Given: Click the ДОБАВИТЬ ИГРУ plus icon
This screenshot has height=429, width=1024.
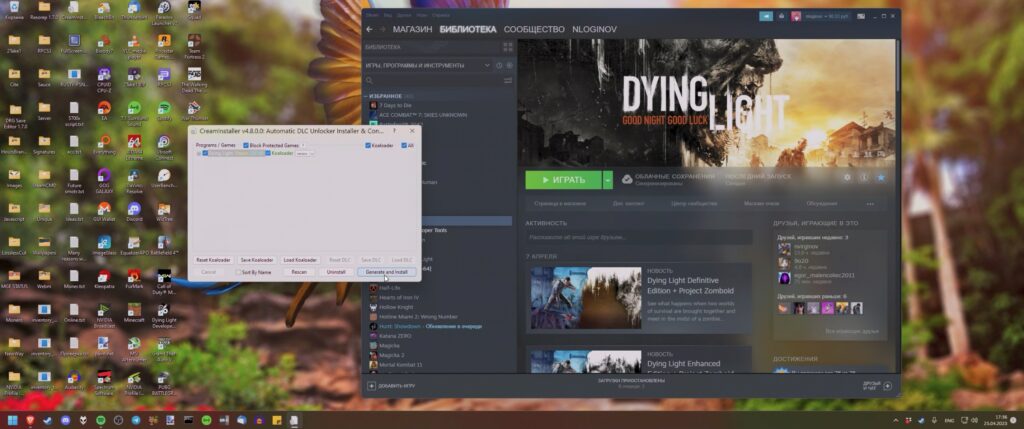Looking at the screenshot, I should coord(371,386).
